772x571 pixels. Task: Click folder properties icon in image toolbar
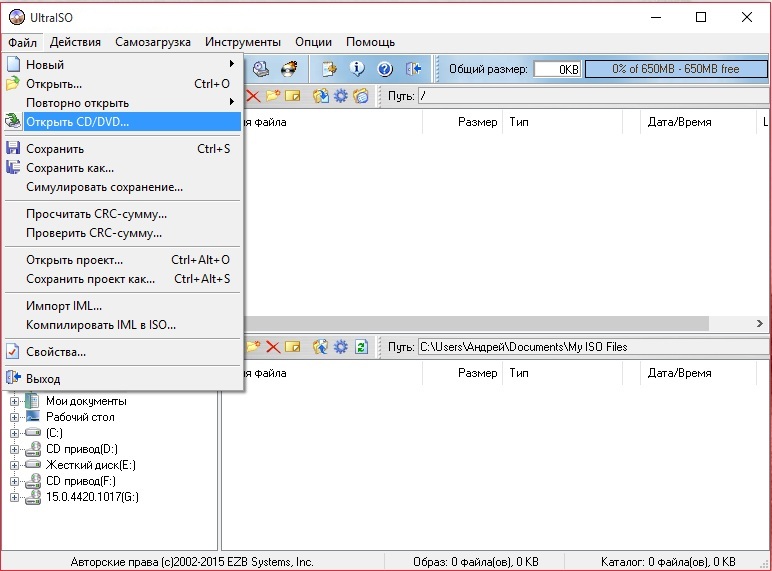pos(361,96)
